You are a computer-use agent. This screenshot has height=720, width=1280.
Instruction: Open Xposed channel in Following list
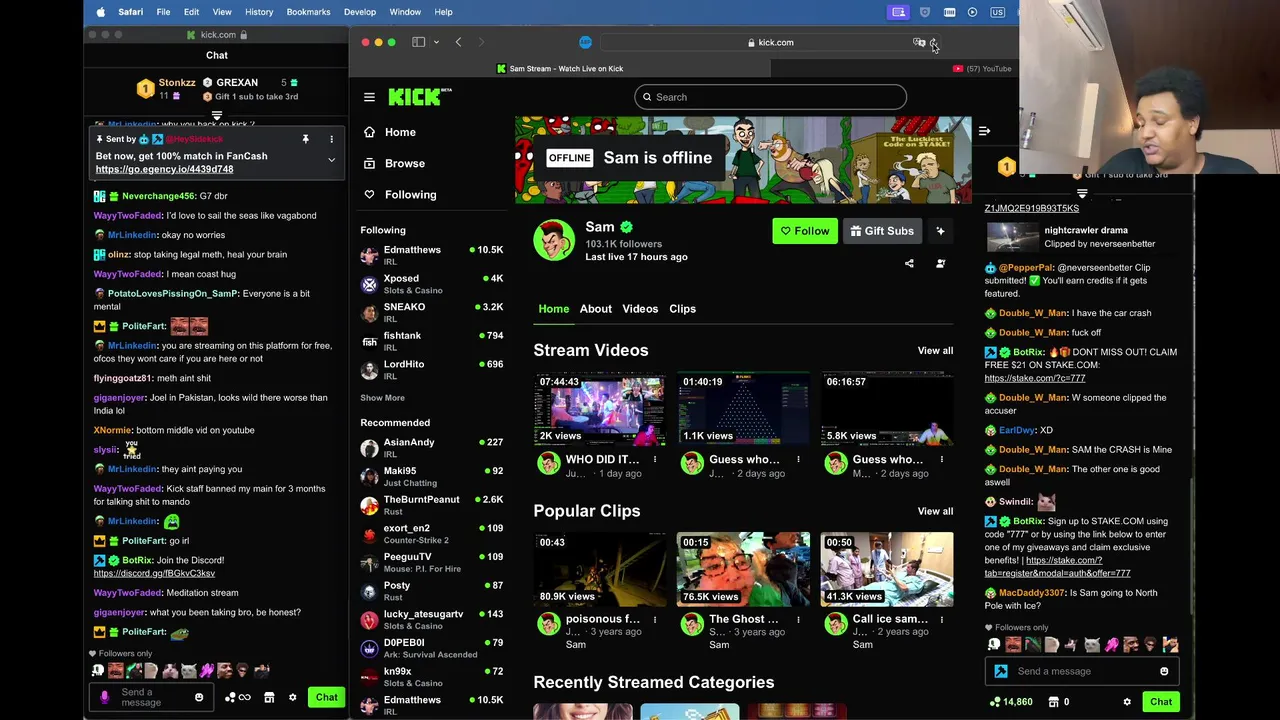coord(432,284)
